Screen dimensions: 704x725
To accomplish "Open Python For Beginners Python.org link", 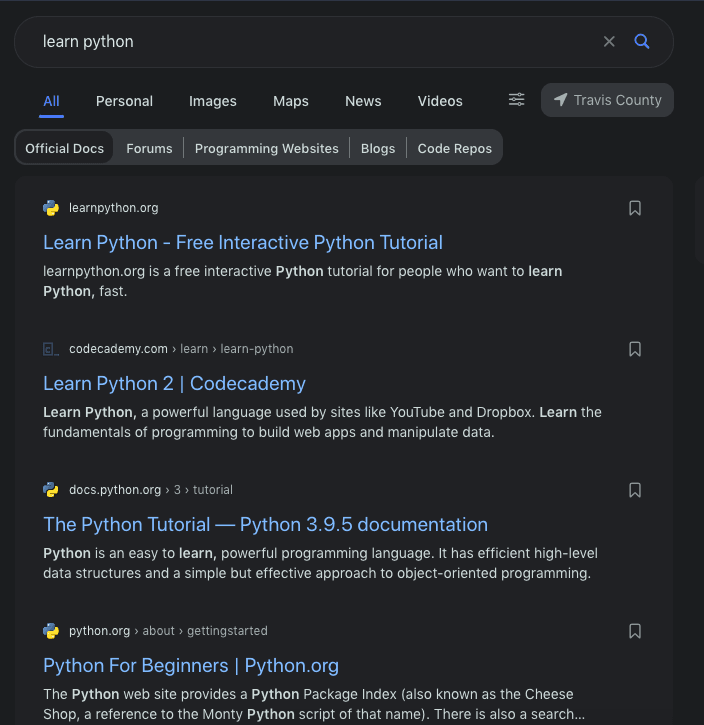I will point(191,666).
